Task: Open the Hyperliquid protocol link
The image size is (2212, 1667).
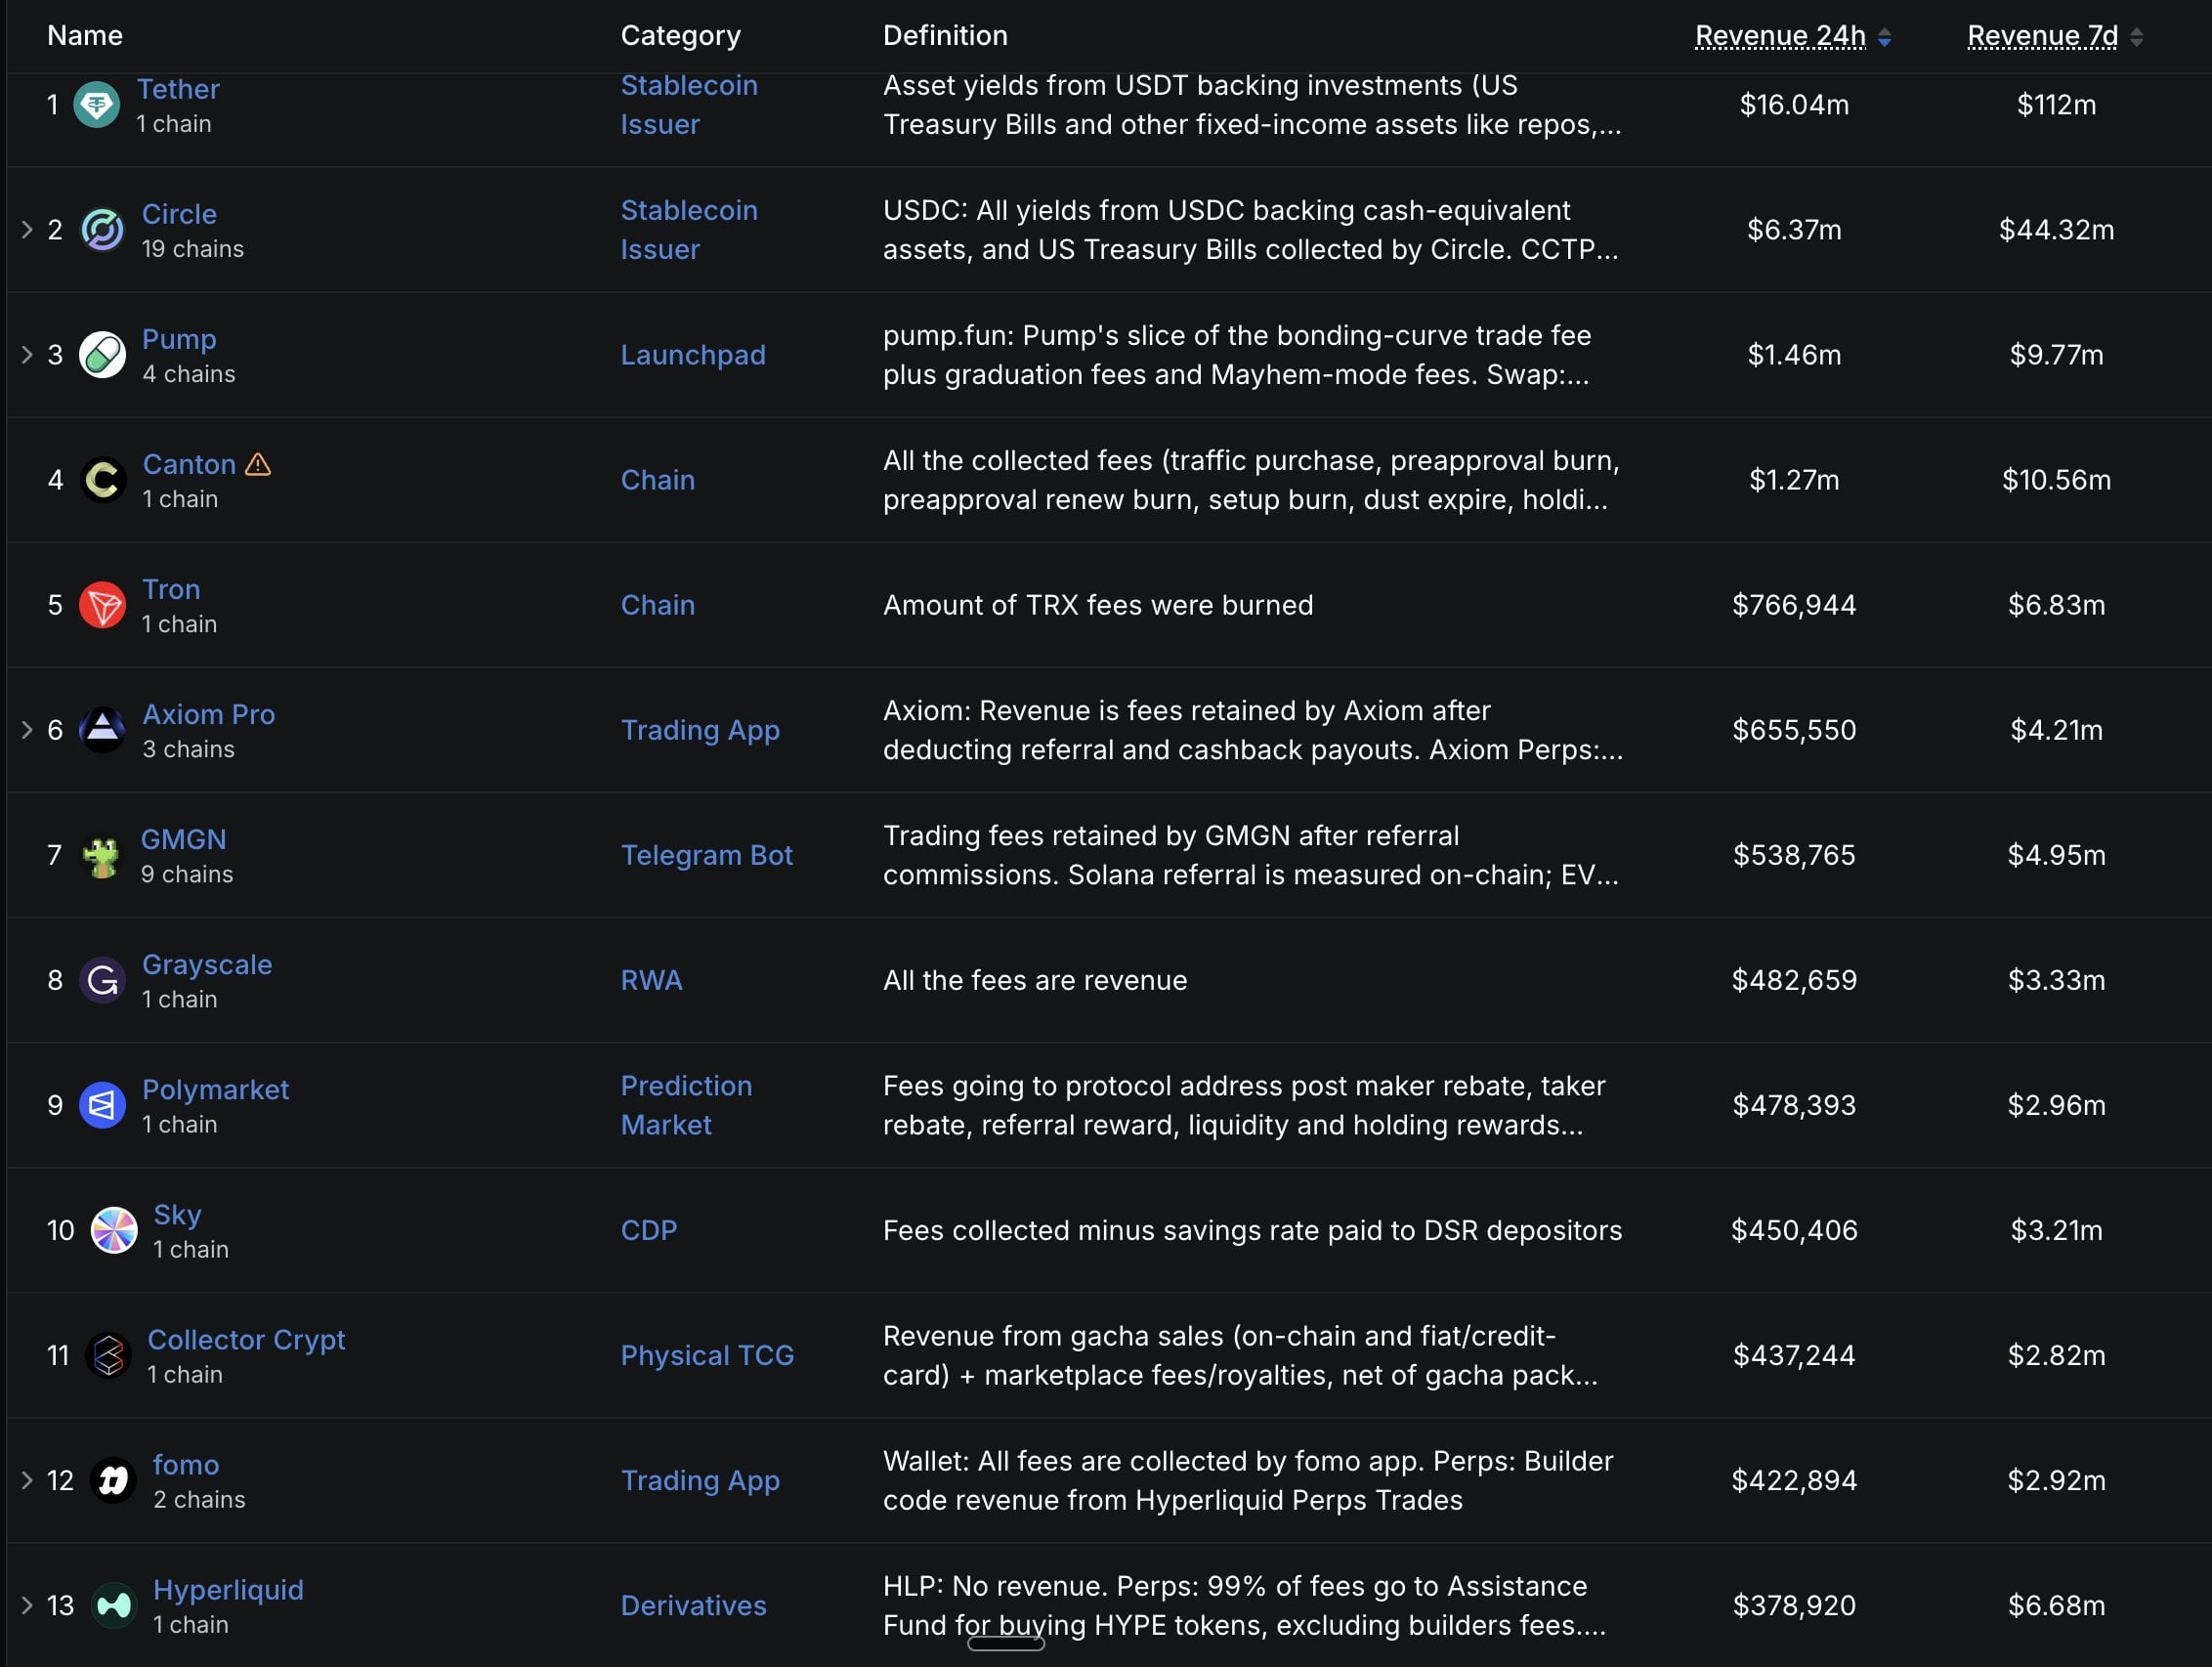Action: tap(228, 1589)
